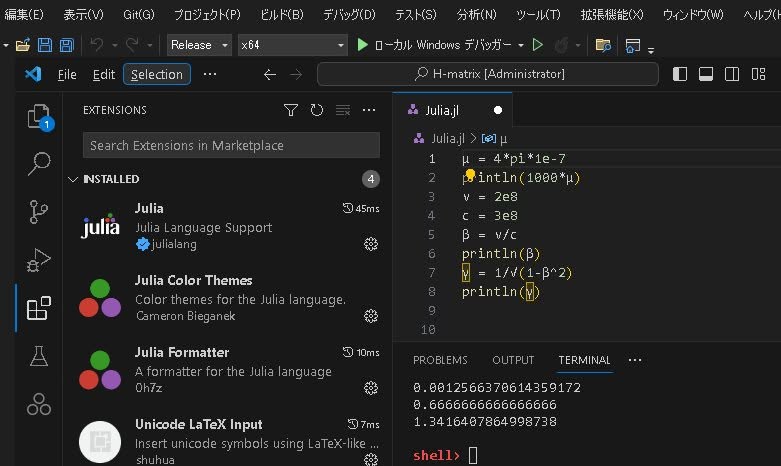The width and height of the screenshot is (781, 466).
Task: Click the μ symbol in breadcrumb
Action: pyautogui.click(x=503, y=139)
